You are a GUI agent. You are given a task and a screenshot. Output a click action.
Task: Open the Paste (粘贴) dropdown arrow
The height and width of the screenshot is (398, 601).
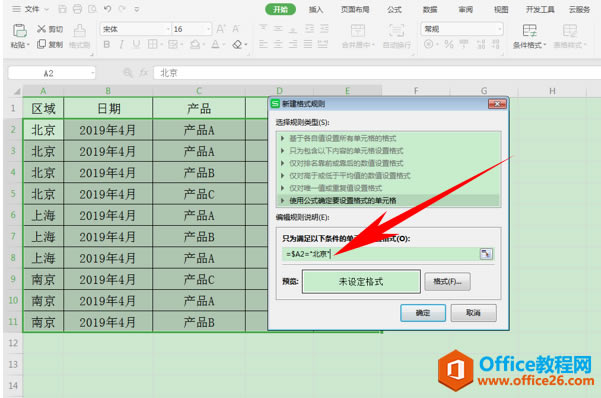tap(28, 45)
